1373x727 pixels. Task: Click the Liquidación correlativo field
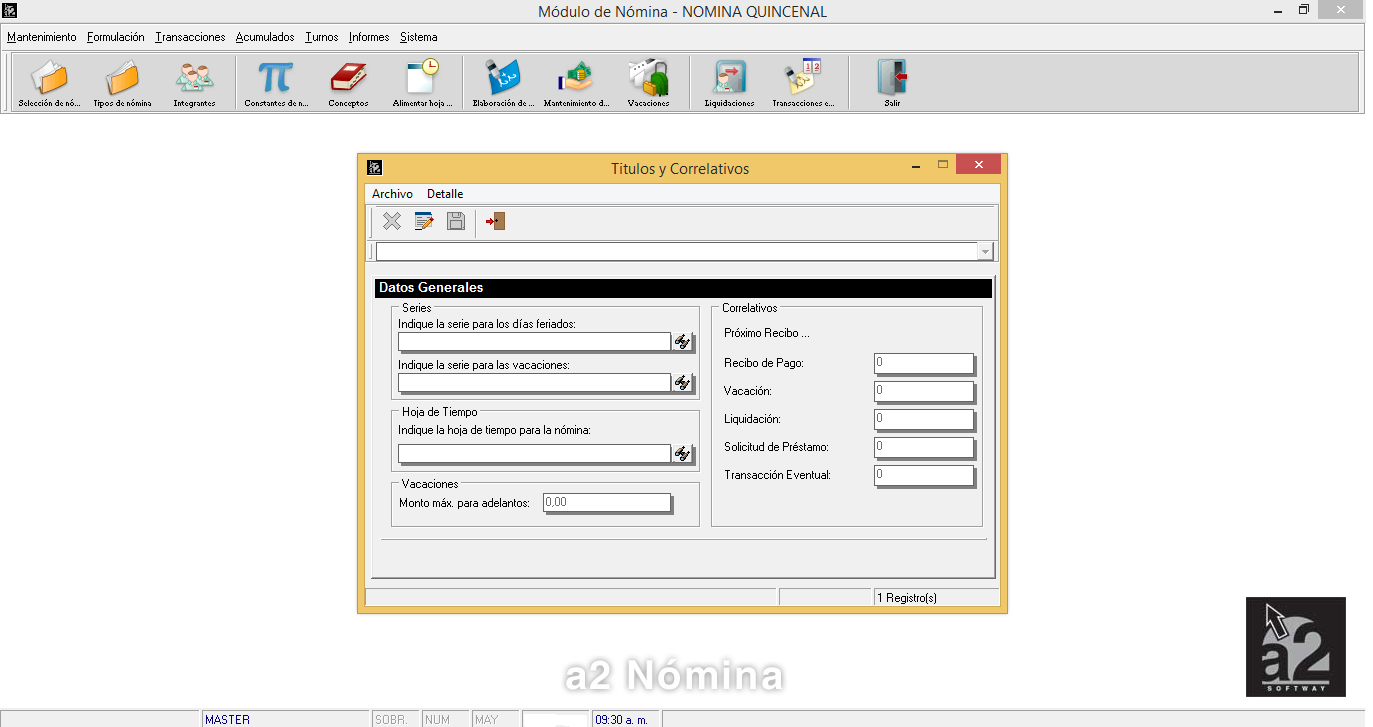pos(924,419)
